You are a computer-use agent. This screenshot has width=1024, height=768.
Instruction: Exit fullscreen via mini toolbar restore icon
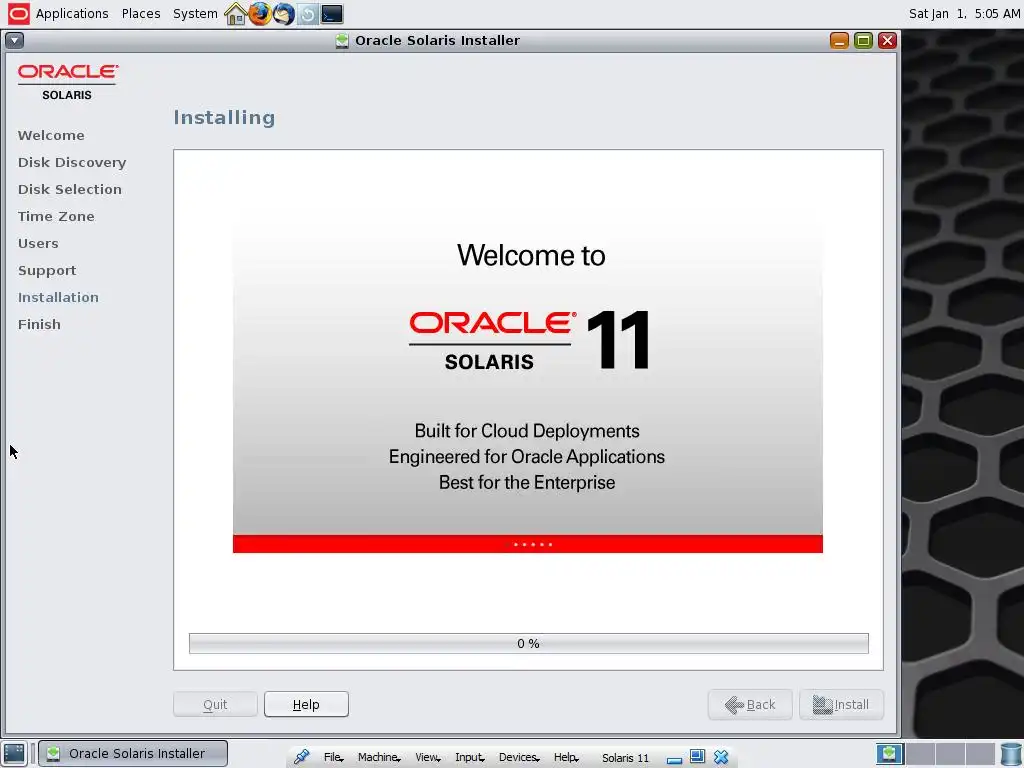[x=697, y=756]
